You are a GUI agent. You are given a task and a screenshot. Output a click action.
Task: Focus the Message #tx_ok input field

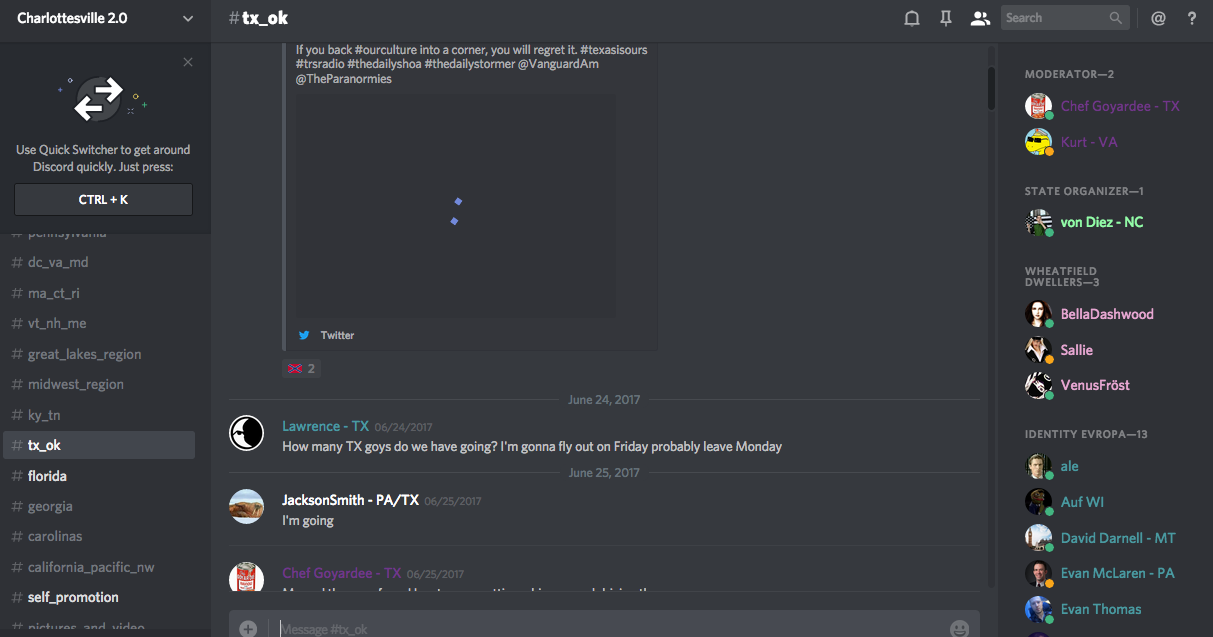click(610, 629)
